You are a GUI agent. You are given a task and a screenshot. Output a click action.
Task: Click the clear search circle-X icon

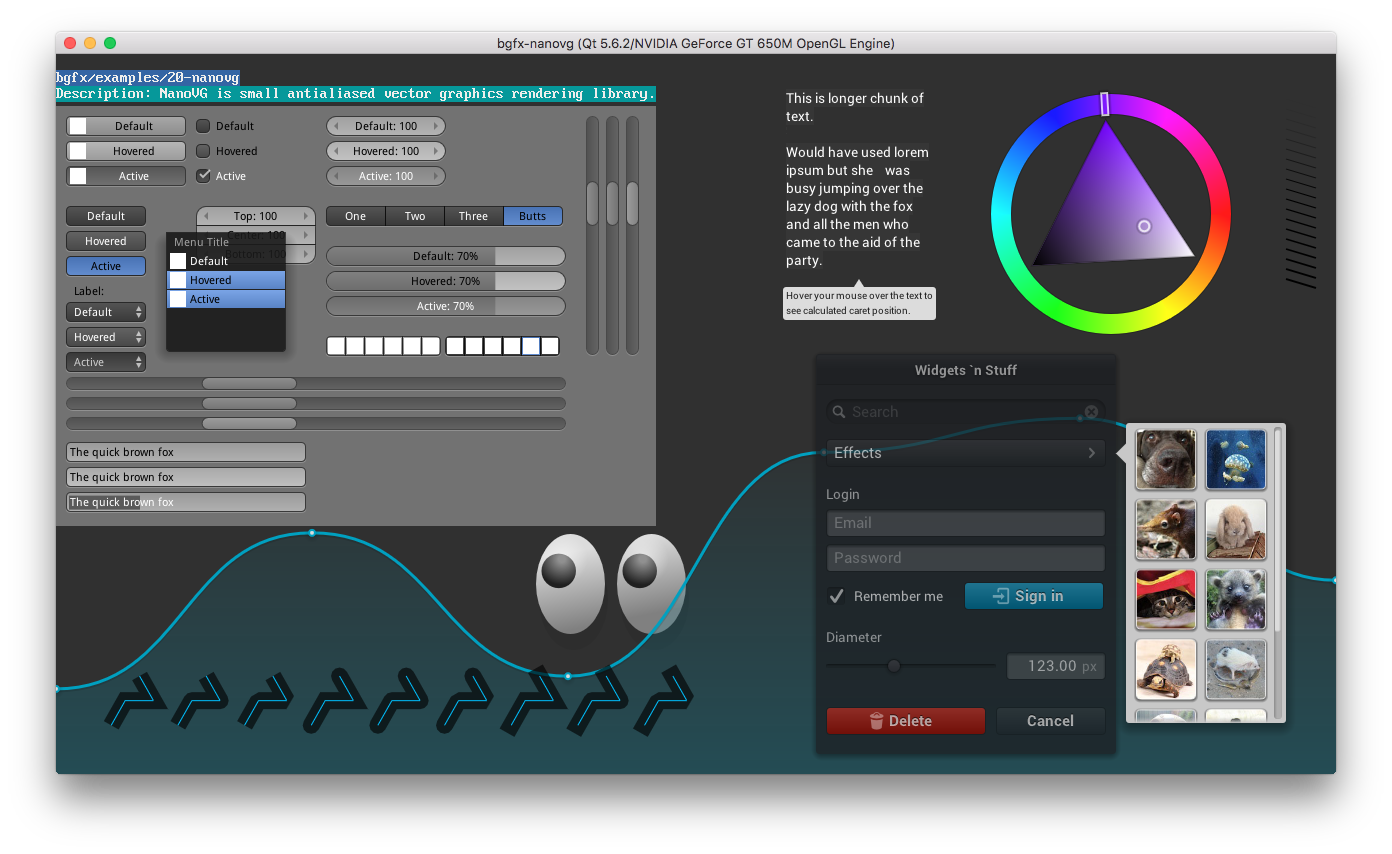point(1091,412)
